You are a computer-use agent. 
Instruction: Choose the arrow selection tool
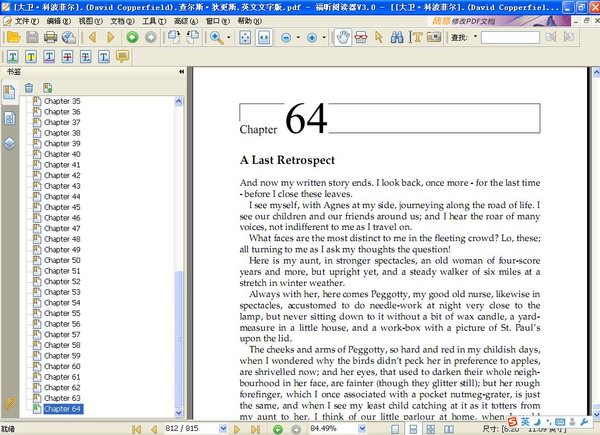(x=379, y=37)
